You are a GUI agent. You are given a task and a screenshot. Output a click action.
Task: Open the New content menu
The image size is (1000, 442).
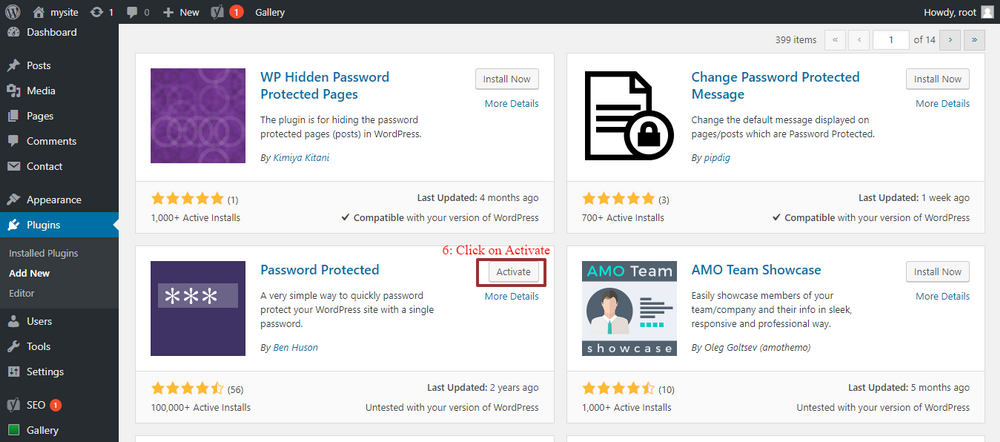pyautogui.click(x=181, y=12)
